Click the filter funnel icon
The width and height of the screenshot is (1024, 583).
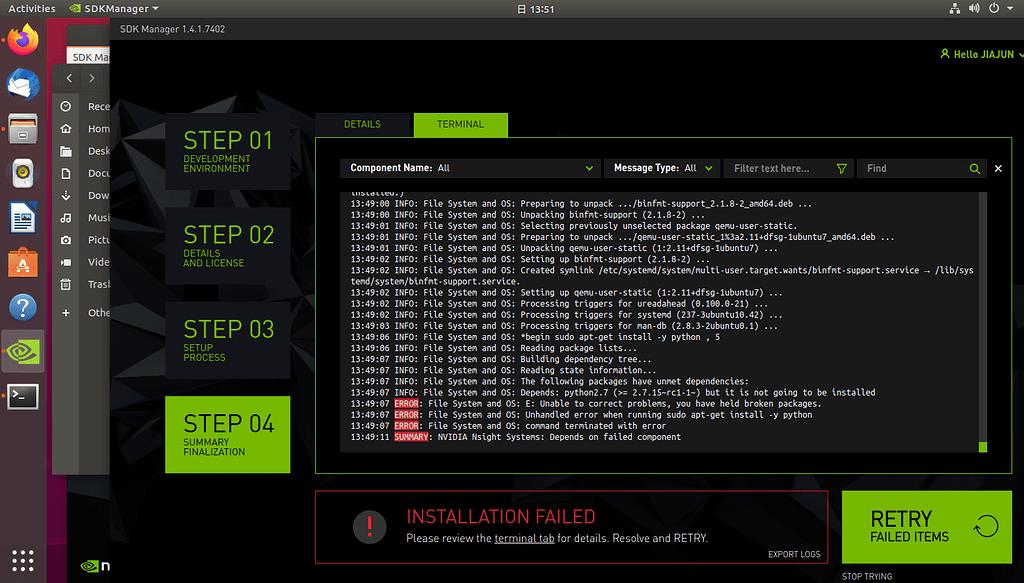click(841, 168)
